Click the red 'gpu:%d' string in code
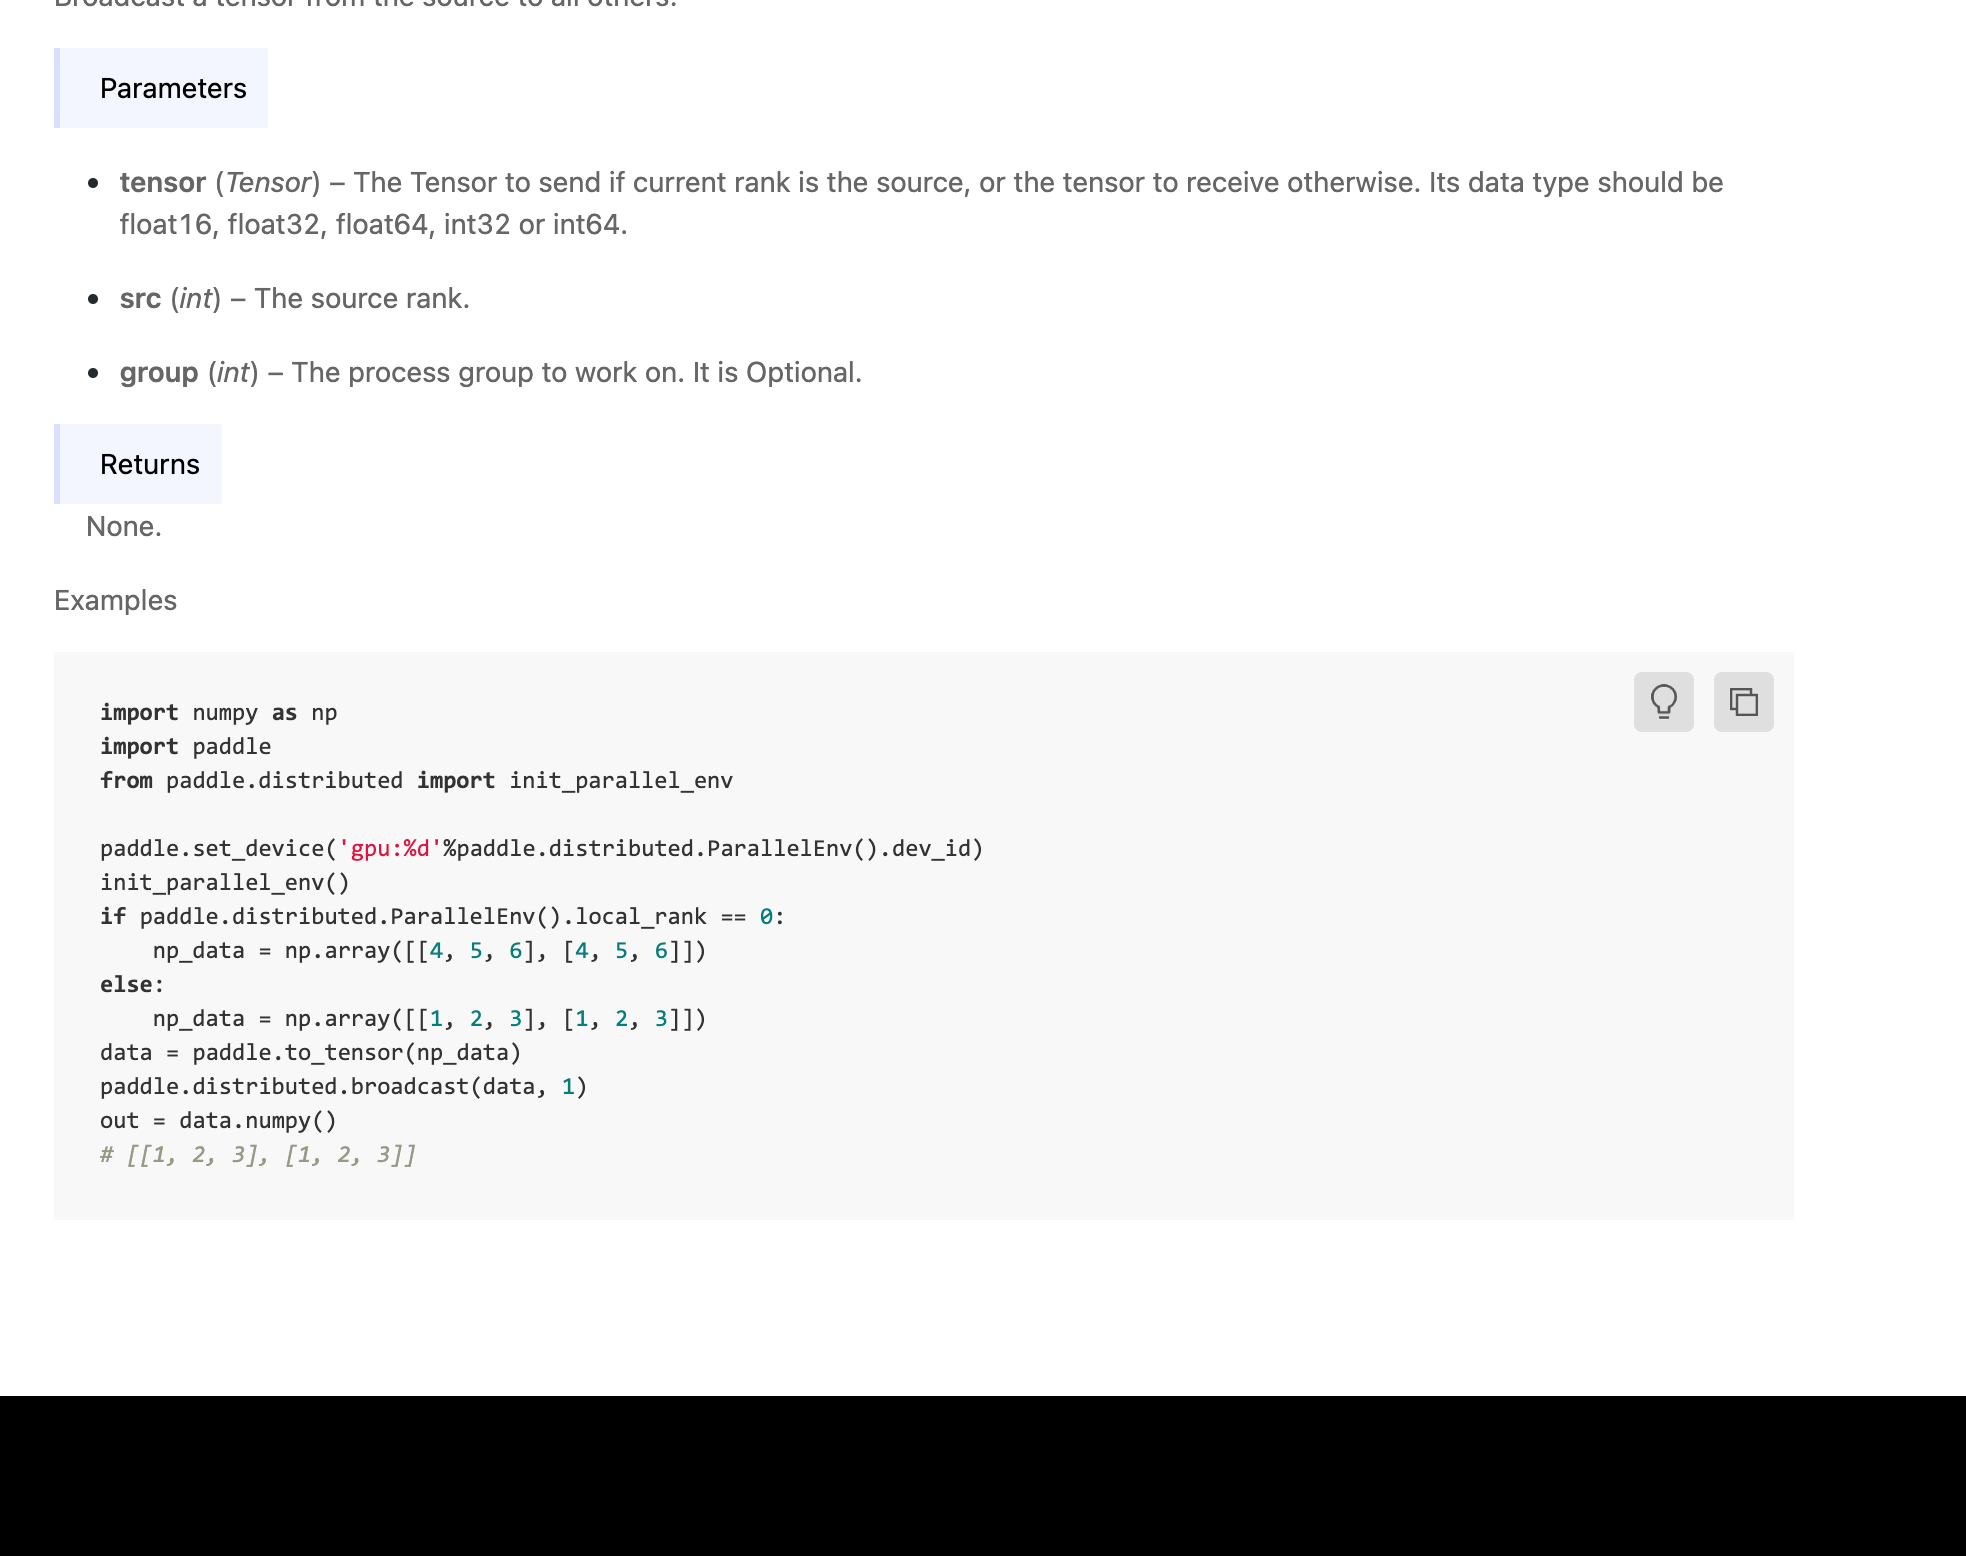 click(x=390, y=849)
